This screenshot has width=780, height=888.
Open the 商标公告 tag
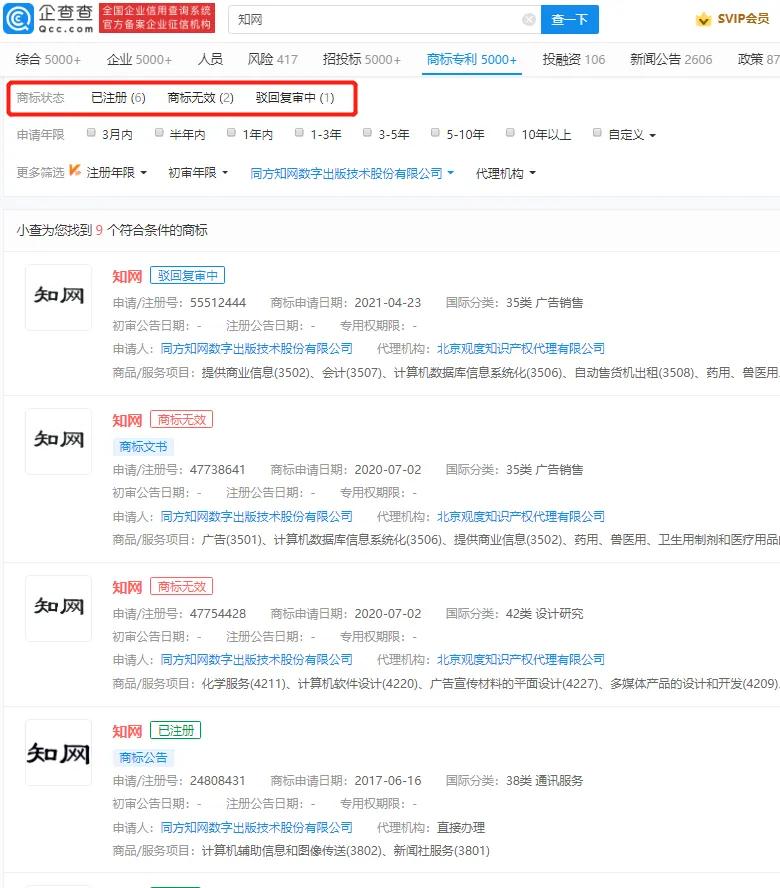143,758
